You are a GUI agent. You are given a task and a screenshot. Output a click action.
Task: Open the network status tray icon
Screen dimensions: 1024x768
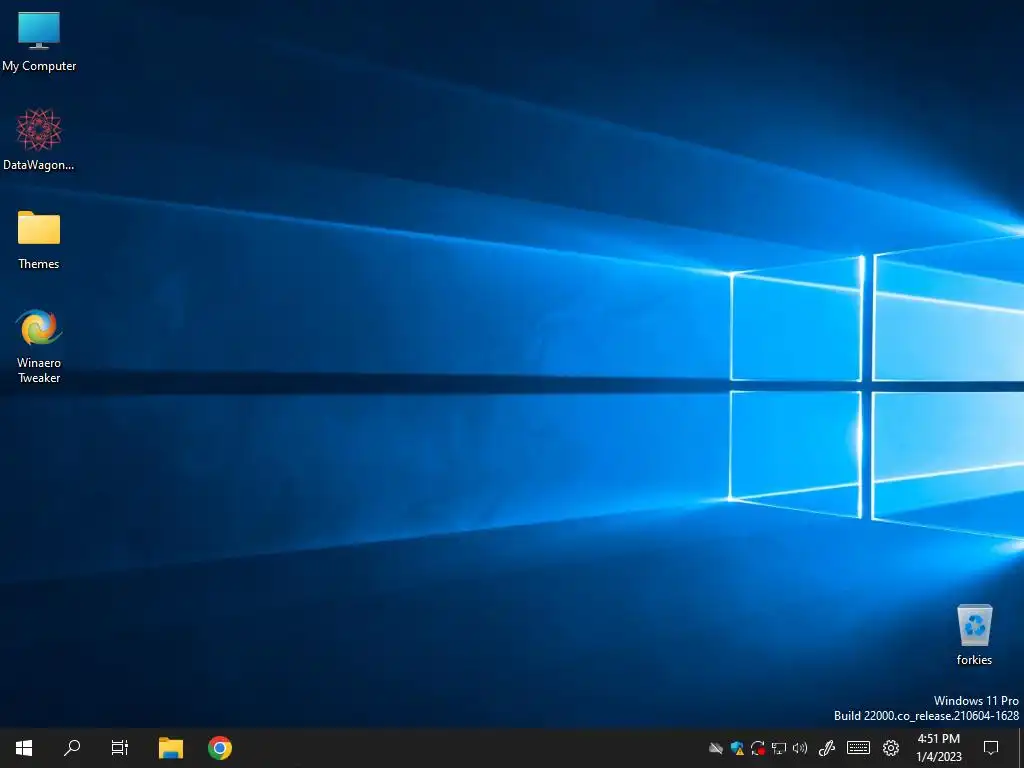779,748
